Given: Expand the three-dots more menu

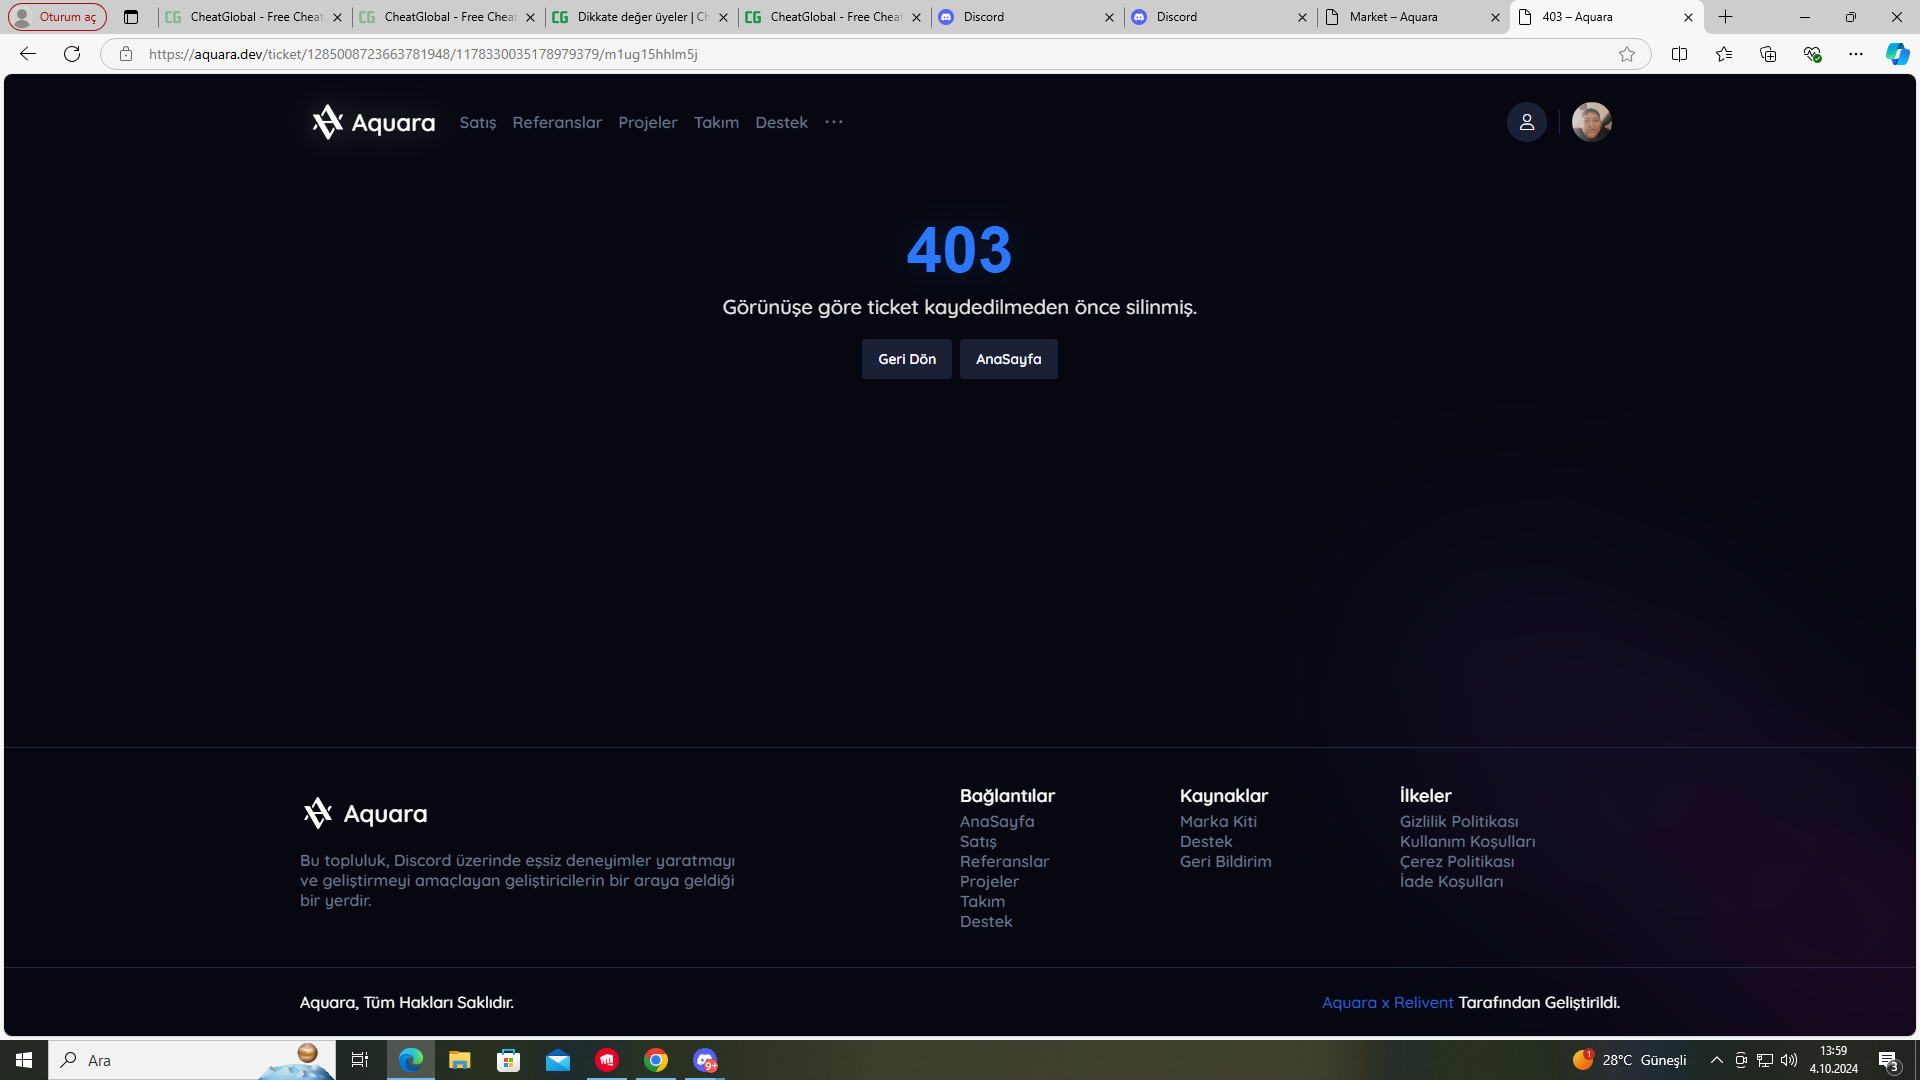Looking at the screenshot, I should click(x=834, y=122).
